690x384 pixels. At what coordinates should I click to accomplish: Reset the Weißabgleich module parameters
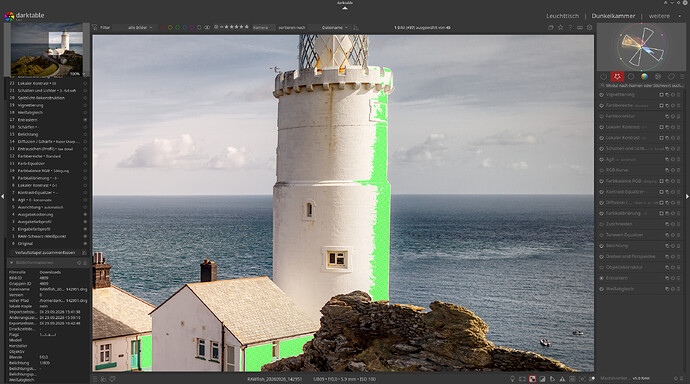click(672, 289)
